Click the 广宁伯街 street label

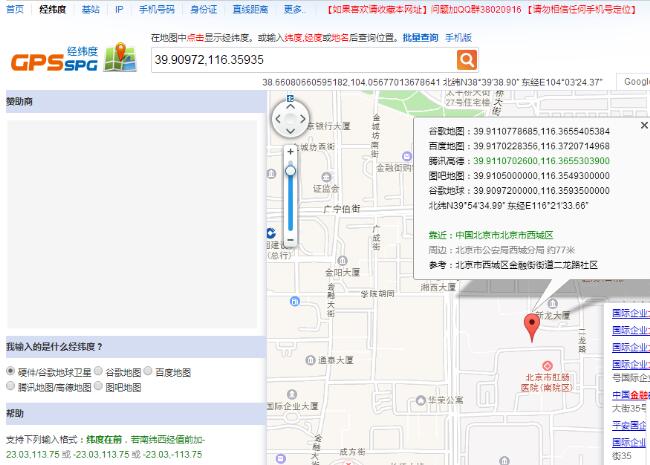click(342, 208)
